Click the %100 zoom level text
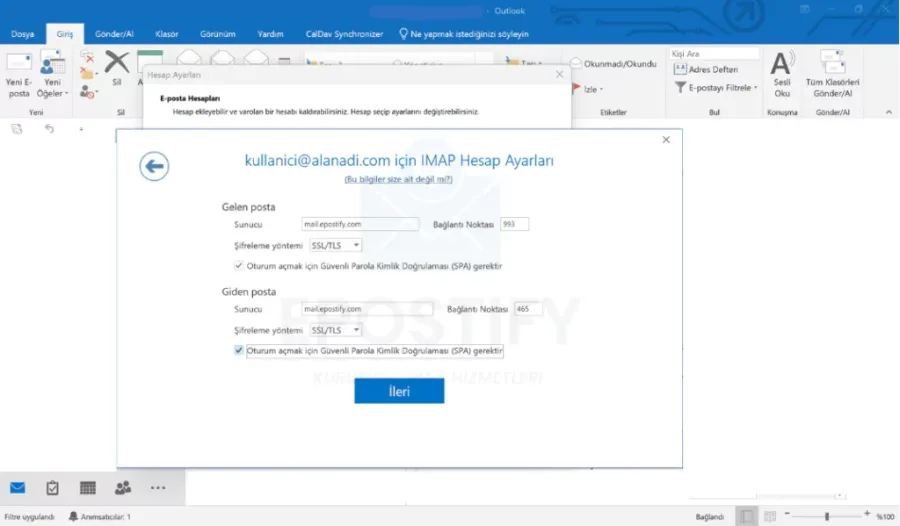Screen dimensions: 900x526 (x=885, y=517)
